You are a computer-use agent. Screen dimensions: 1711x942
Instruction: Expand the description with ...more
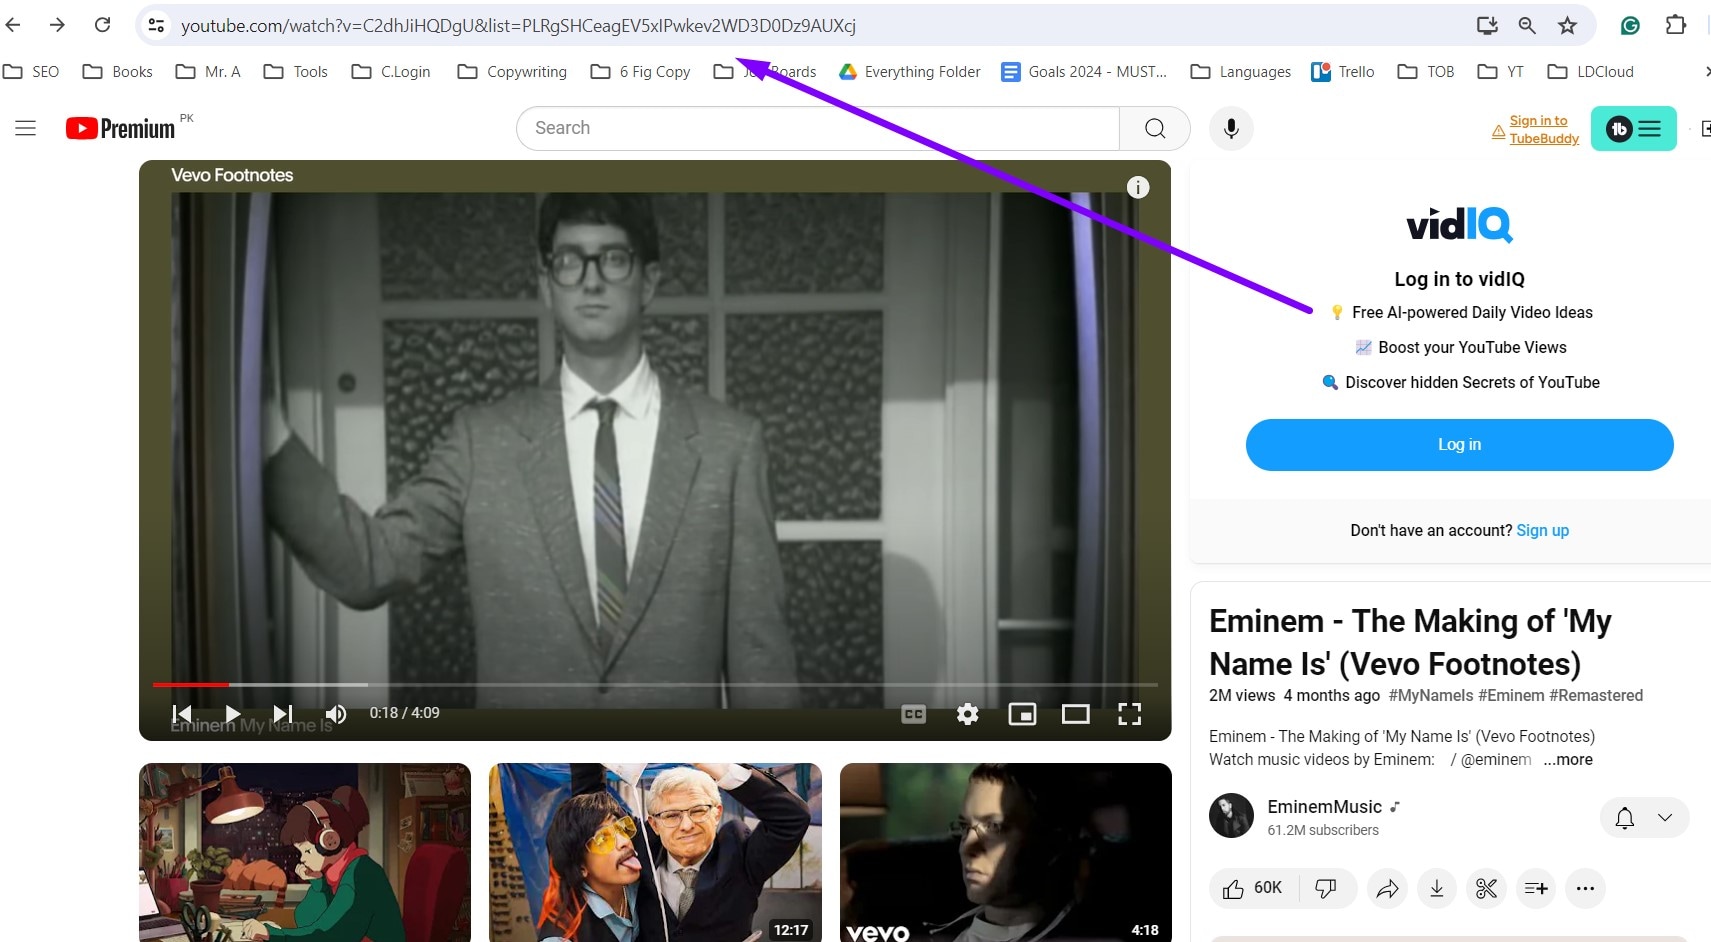pos(1568,760)
